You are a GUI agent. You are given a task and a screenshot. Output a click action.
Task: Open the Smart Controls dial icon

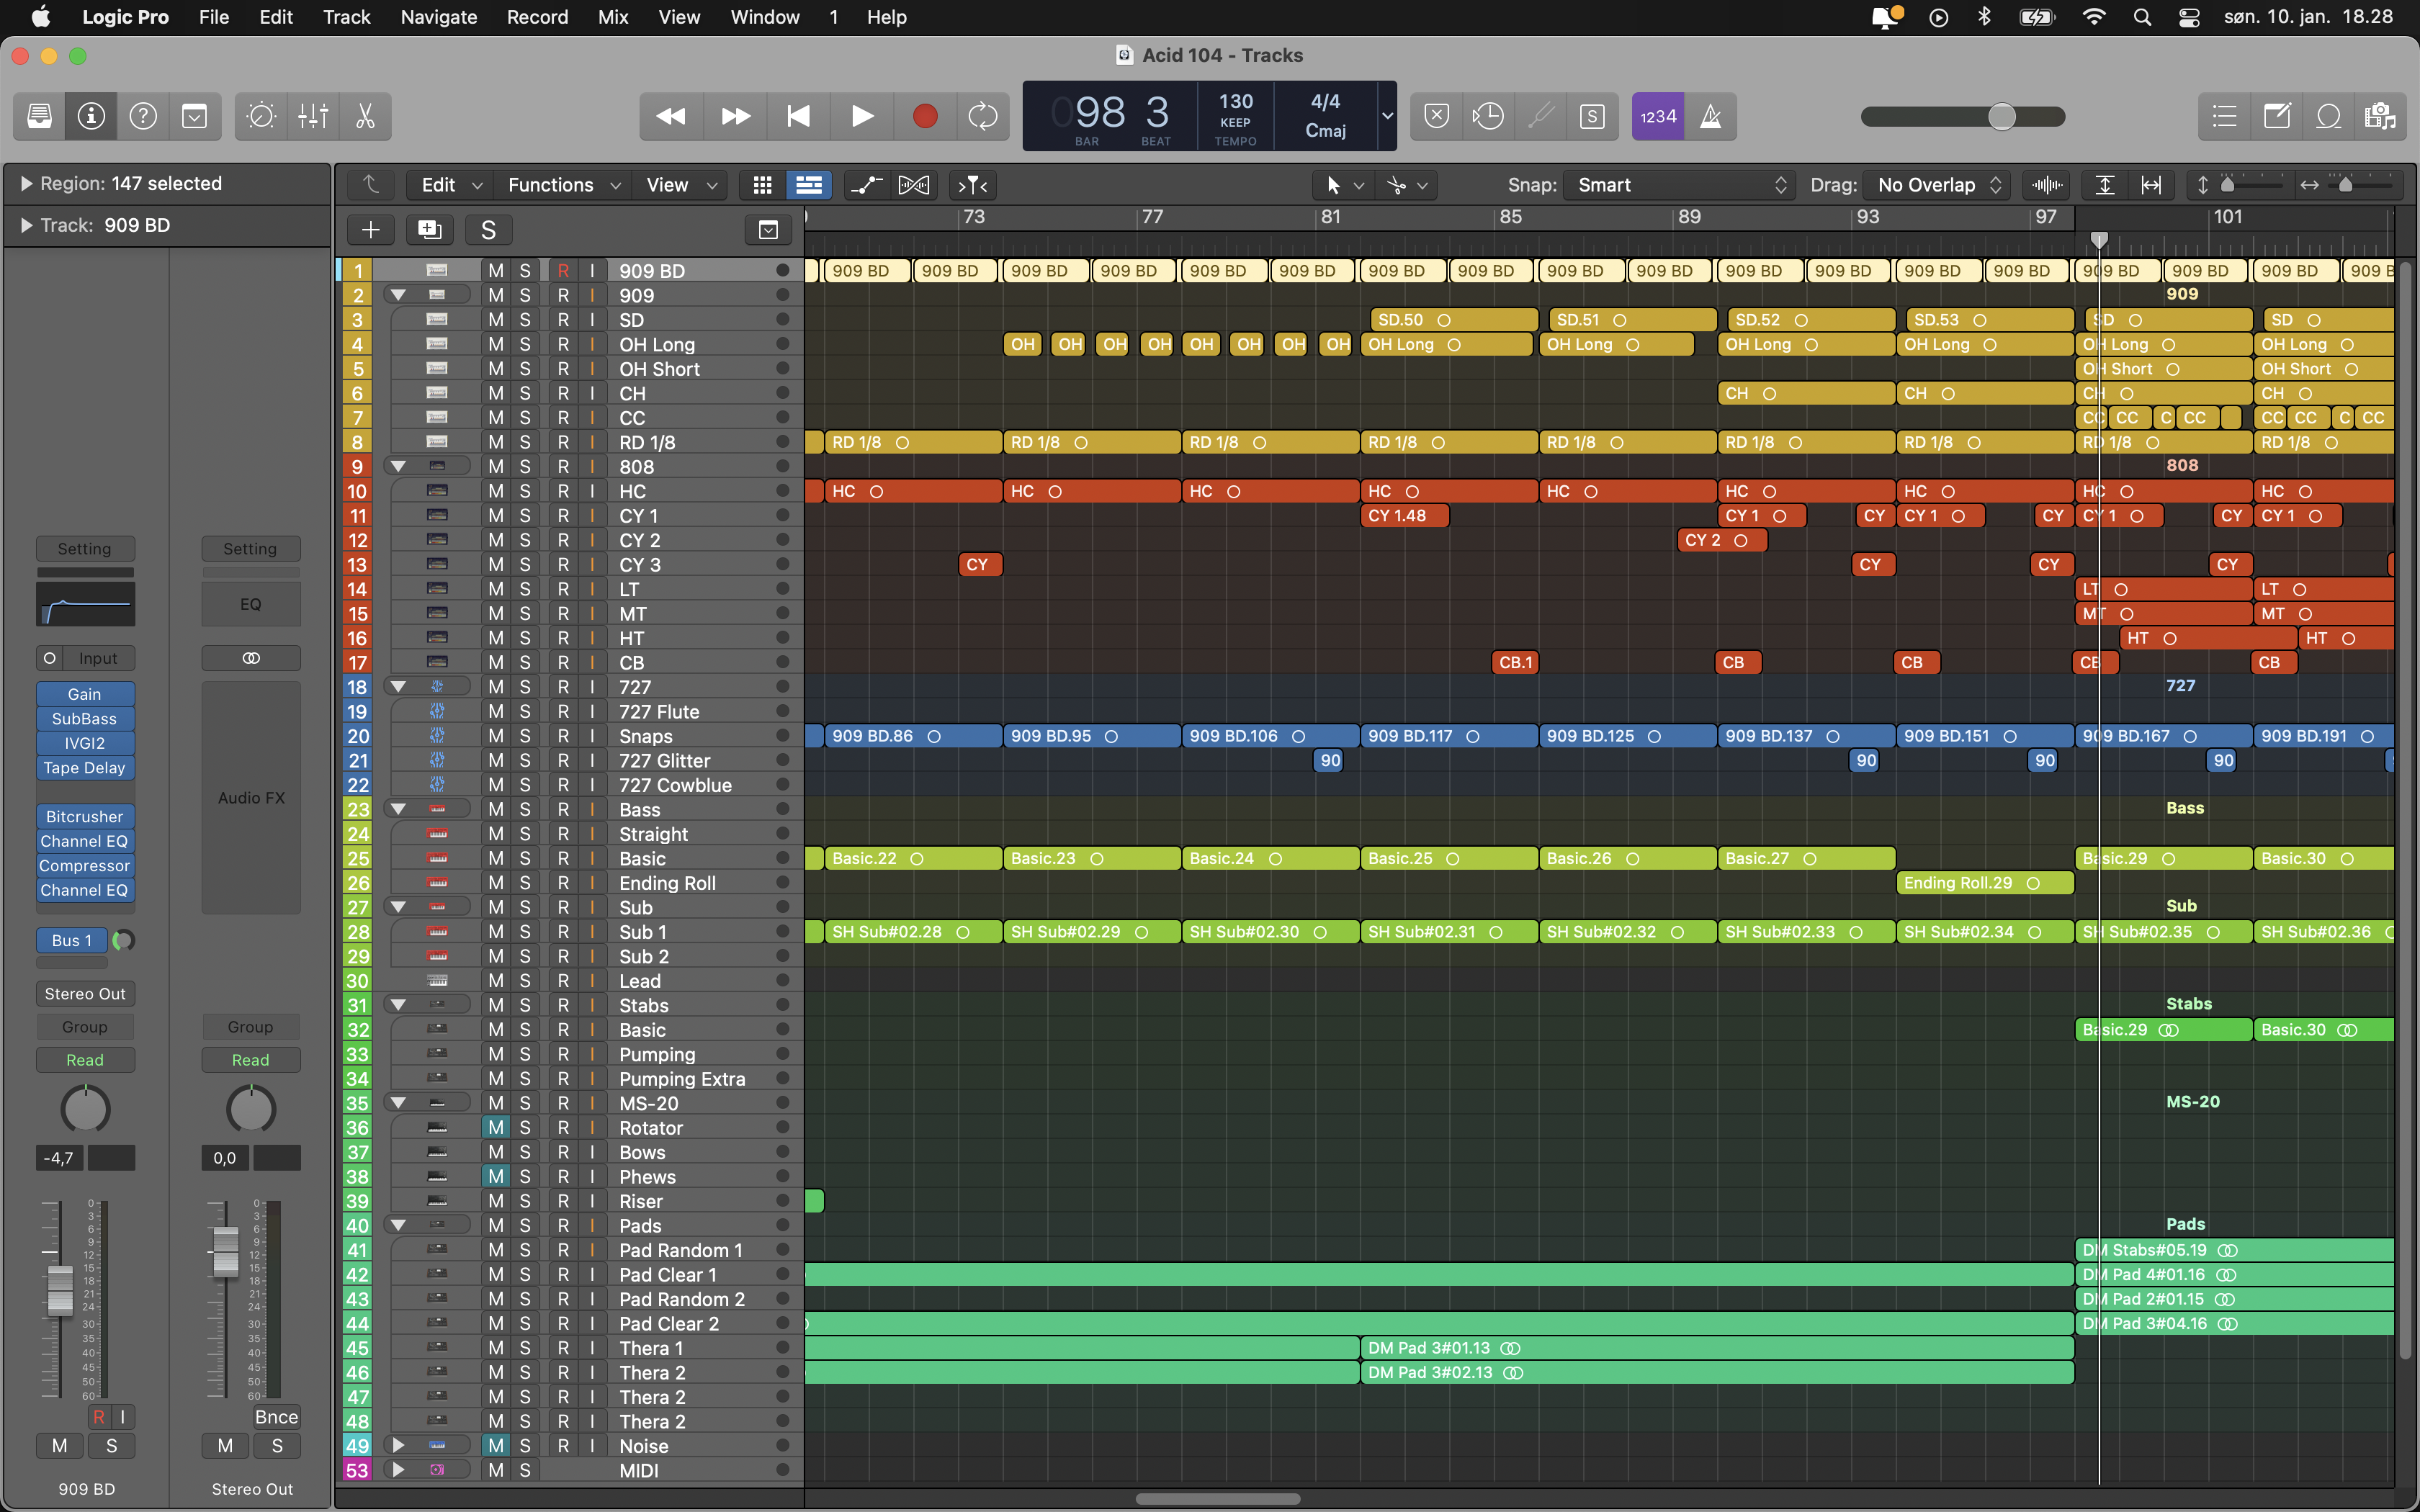(x=261, y=117)
